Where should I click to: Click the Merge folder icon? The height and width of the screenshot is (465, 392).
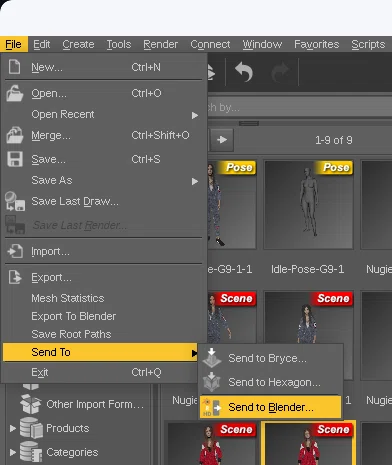tap(15, 135)
